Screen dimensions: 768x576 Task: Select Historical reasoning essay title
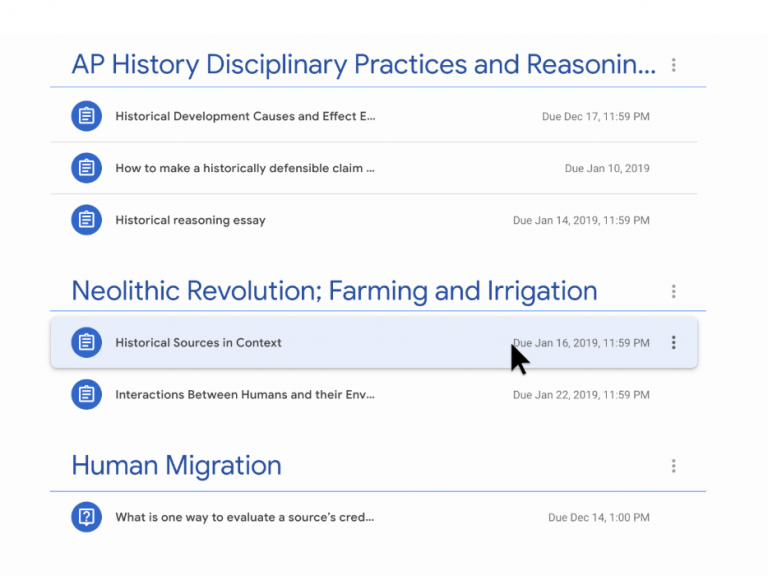click(x=191, y=220)
